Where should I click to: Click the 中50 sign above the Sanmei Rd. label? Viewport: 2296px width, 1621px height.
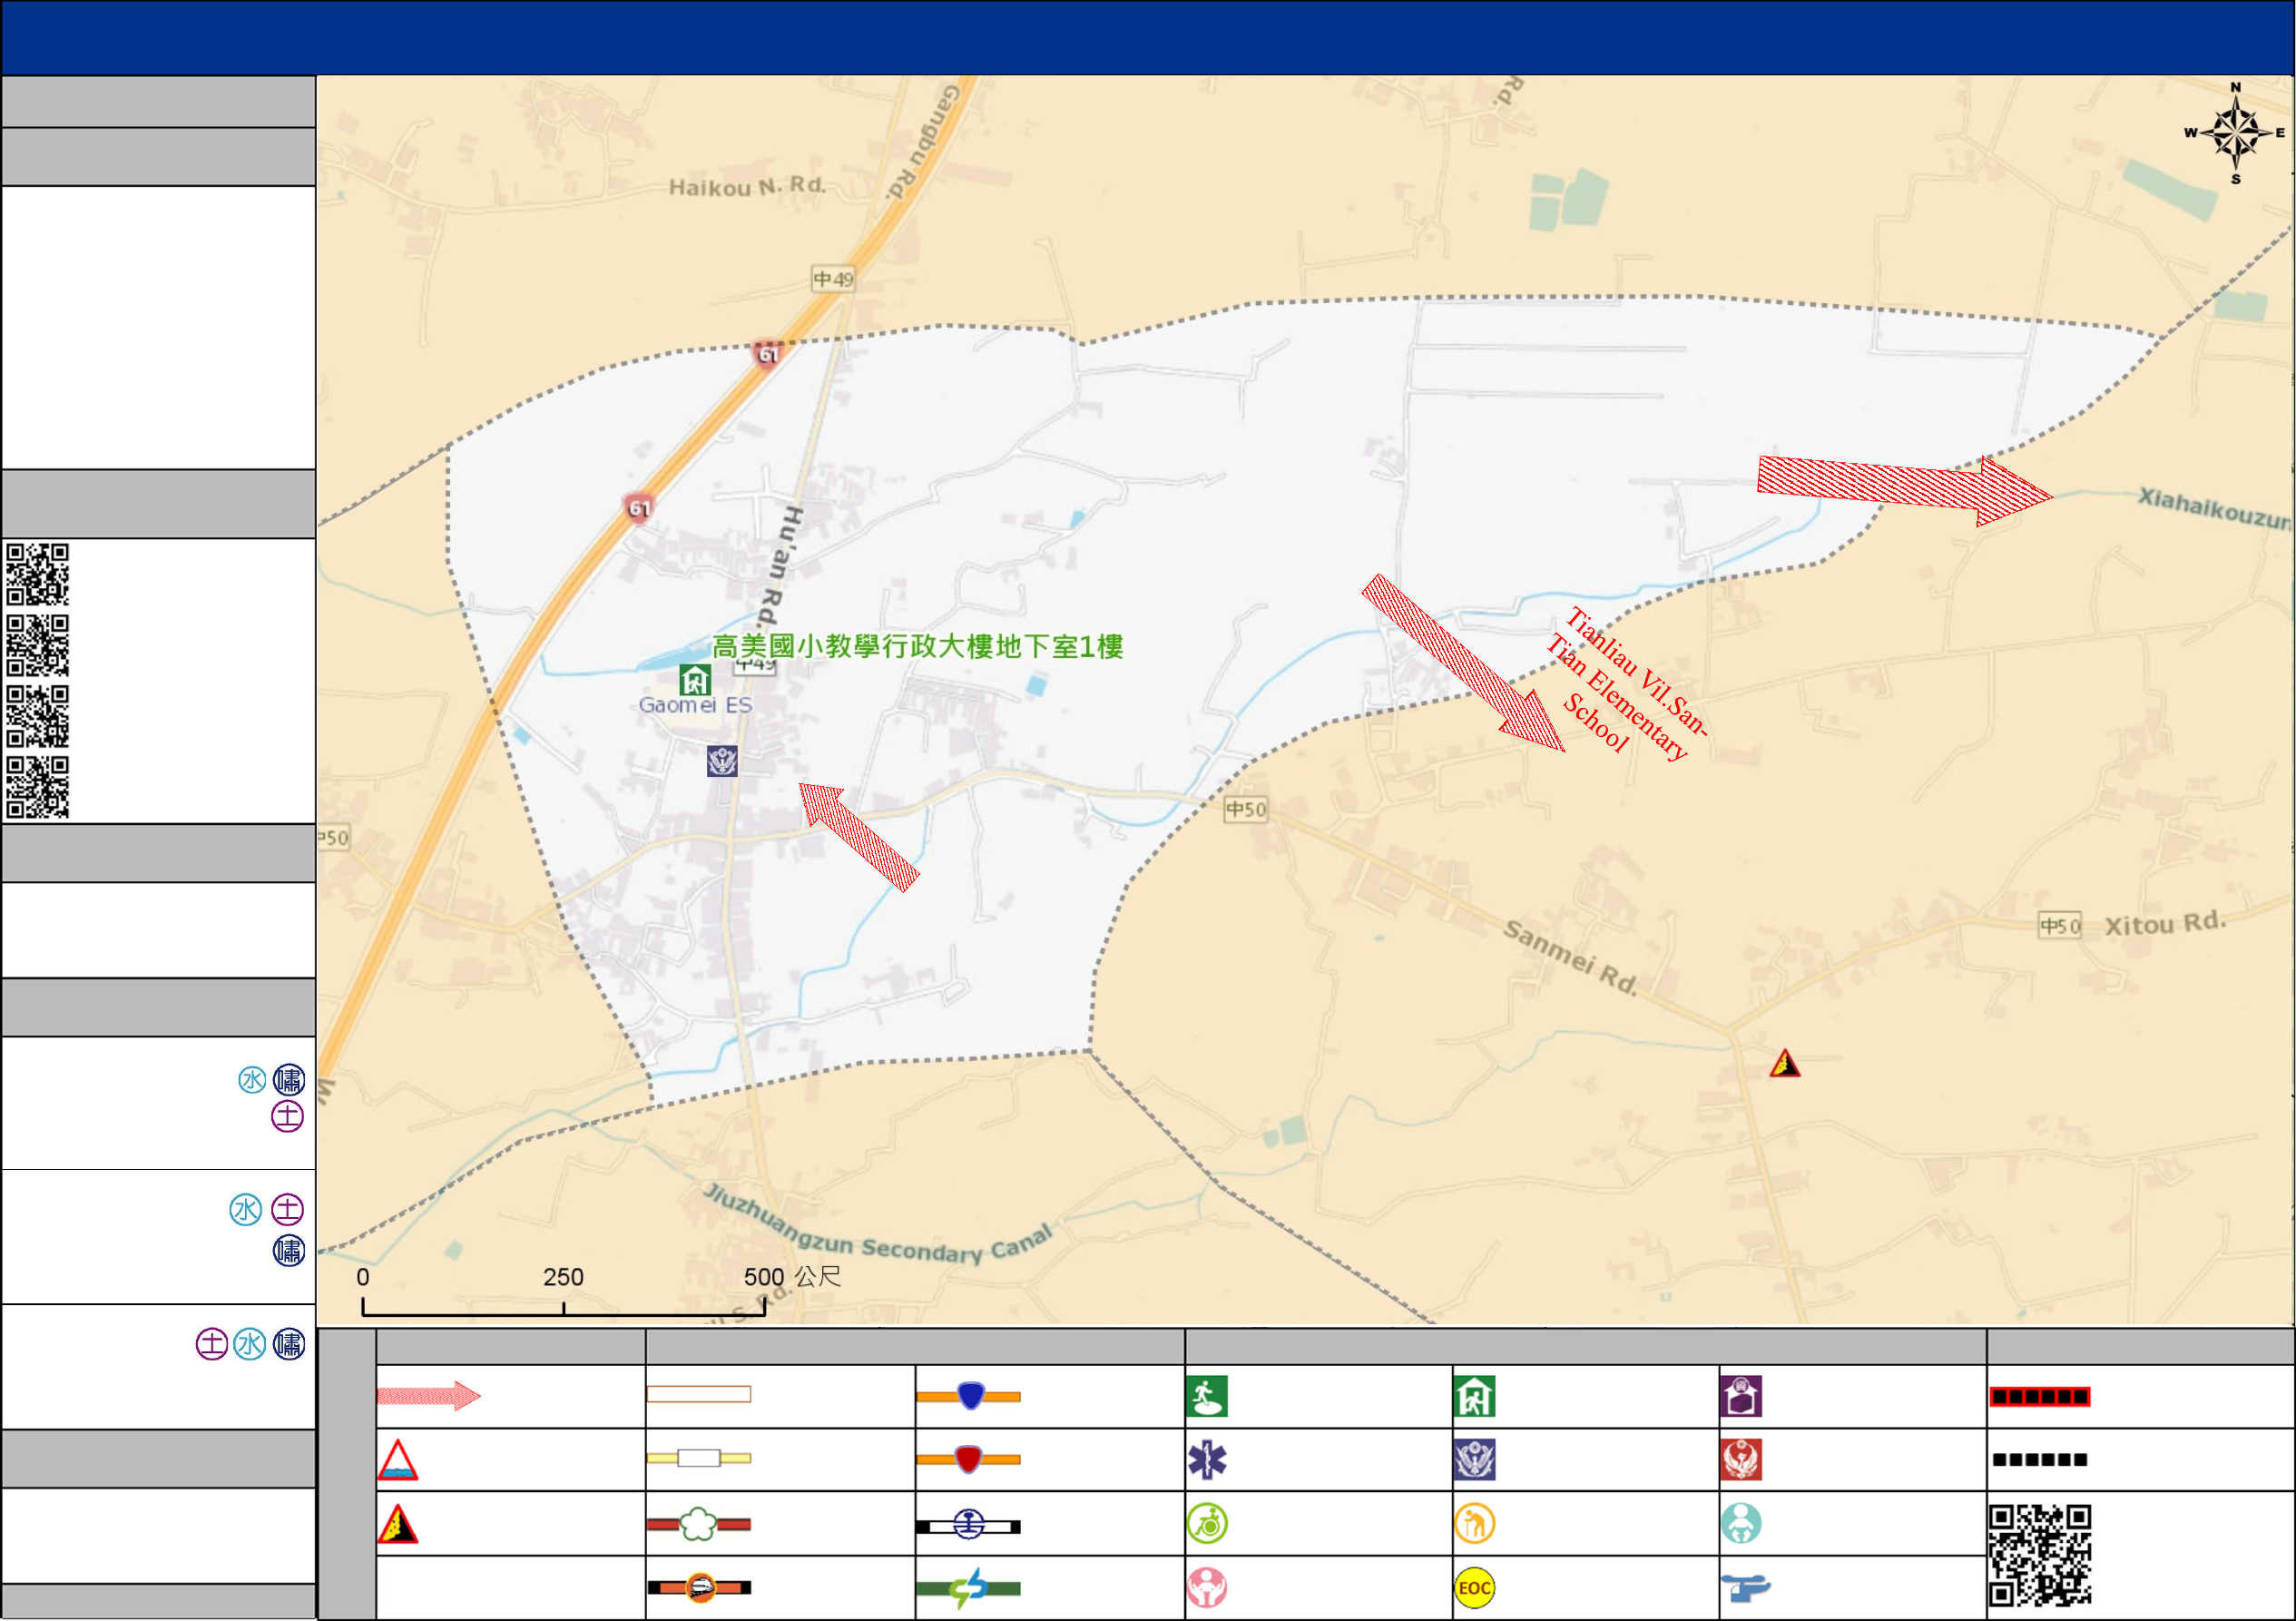point(1246,809)
